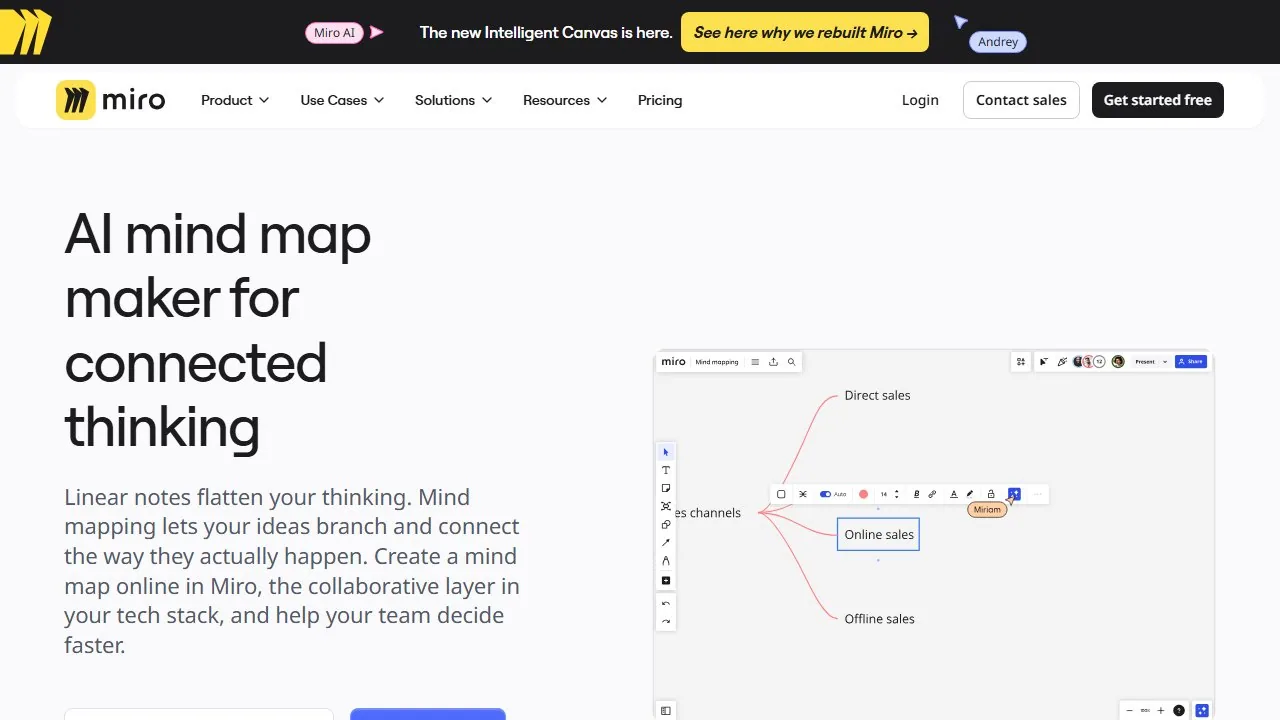Click the Get started free button
This screenshot has width=1280, height=720.
[x=1158, y=100]
